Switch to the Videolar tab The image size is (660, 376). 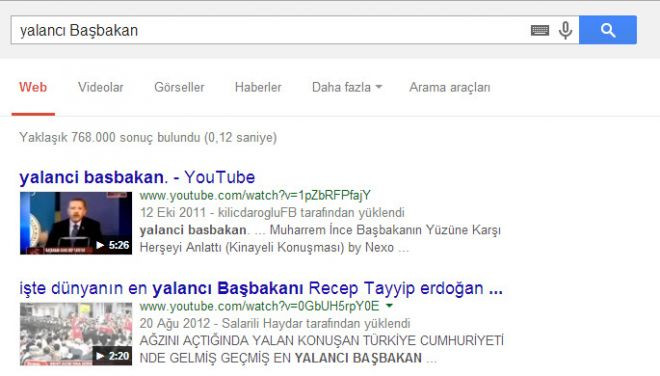point(101,87)
